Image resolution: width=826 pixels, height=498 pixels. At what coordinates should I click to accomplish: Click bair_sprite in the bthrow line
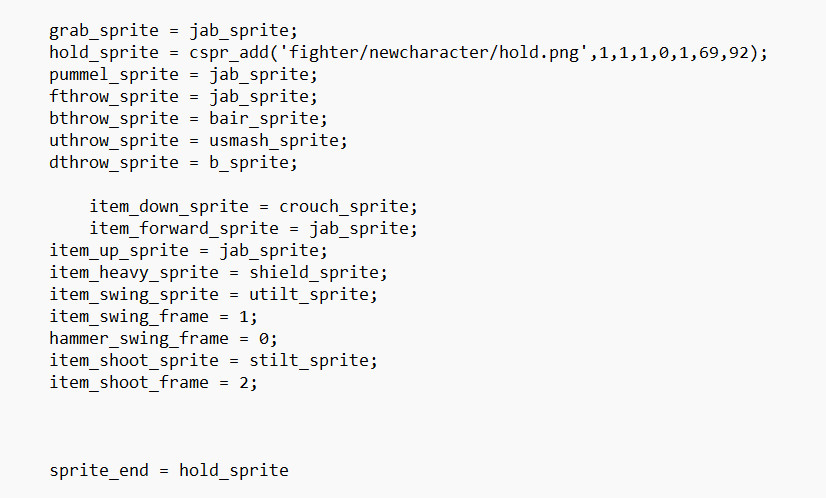coord(268,119)
